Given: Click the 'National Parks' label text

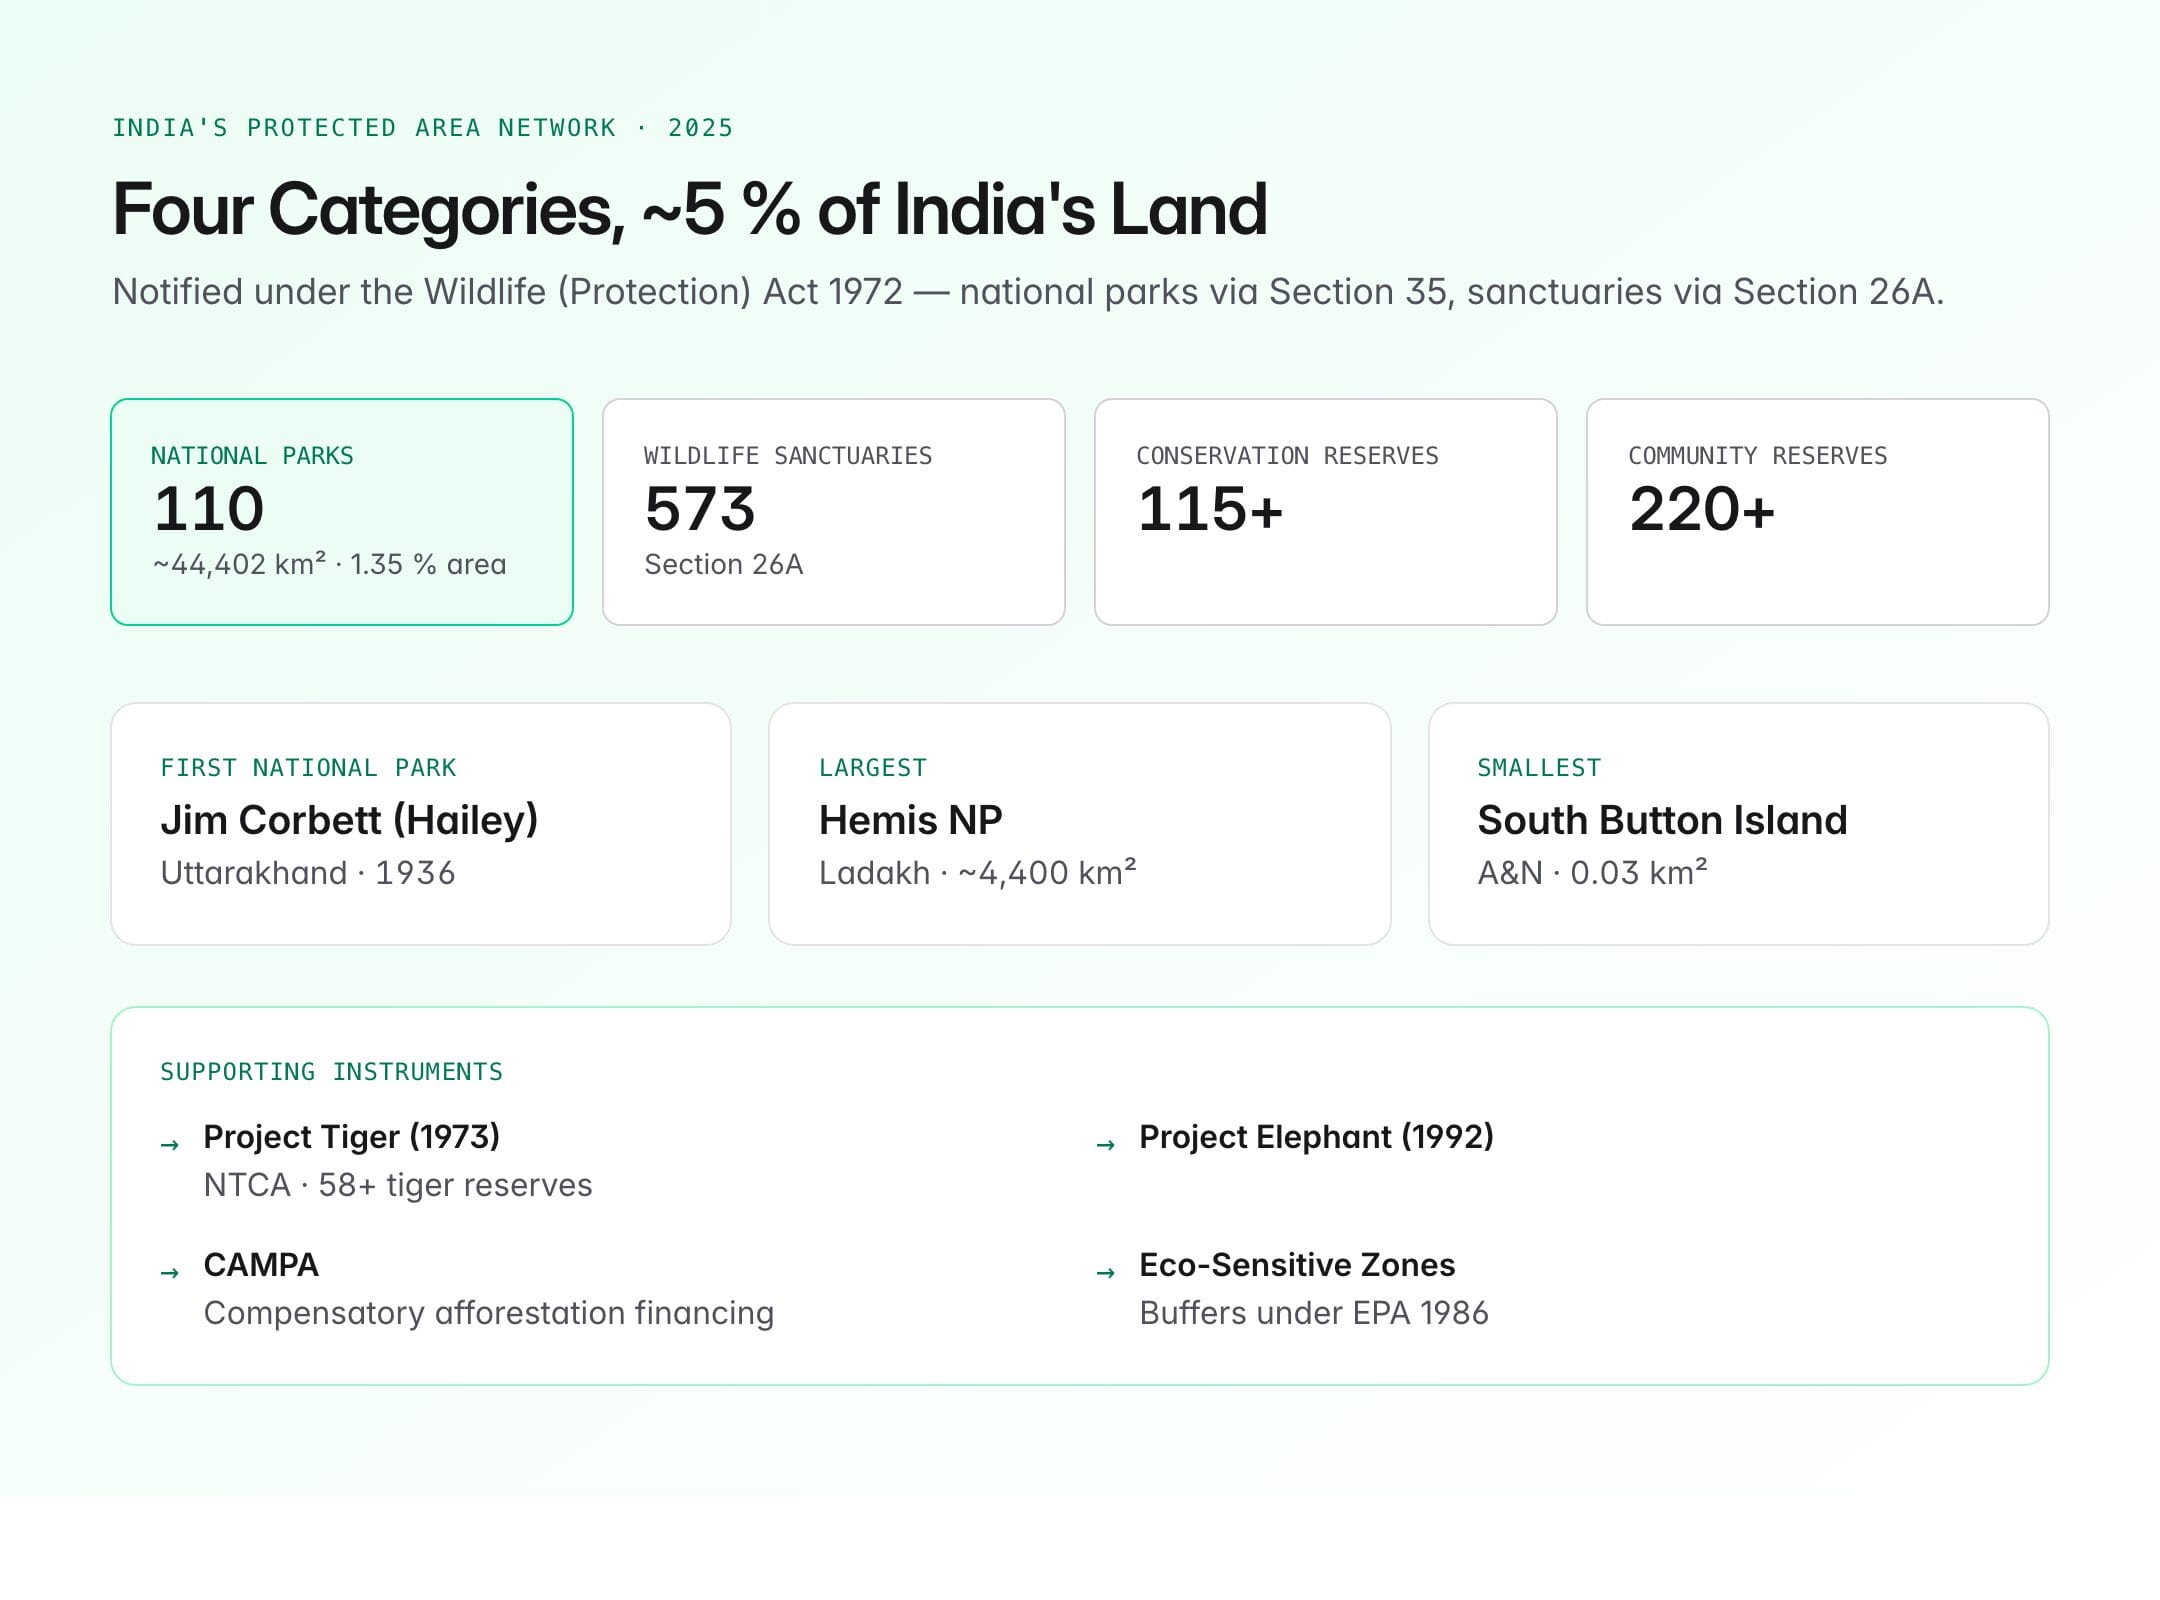Looking at the screenshot, I should click(252, 456).
